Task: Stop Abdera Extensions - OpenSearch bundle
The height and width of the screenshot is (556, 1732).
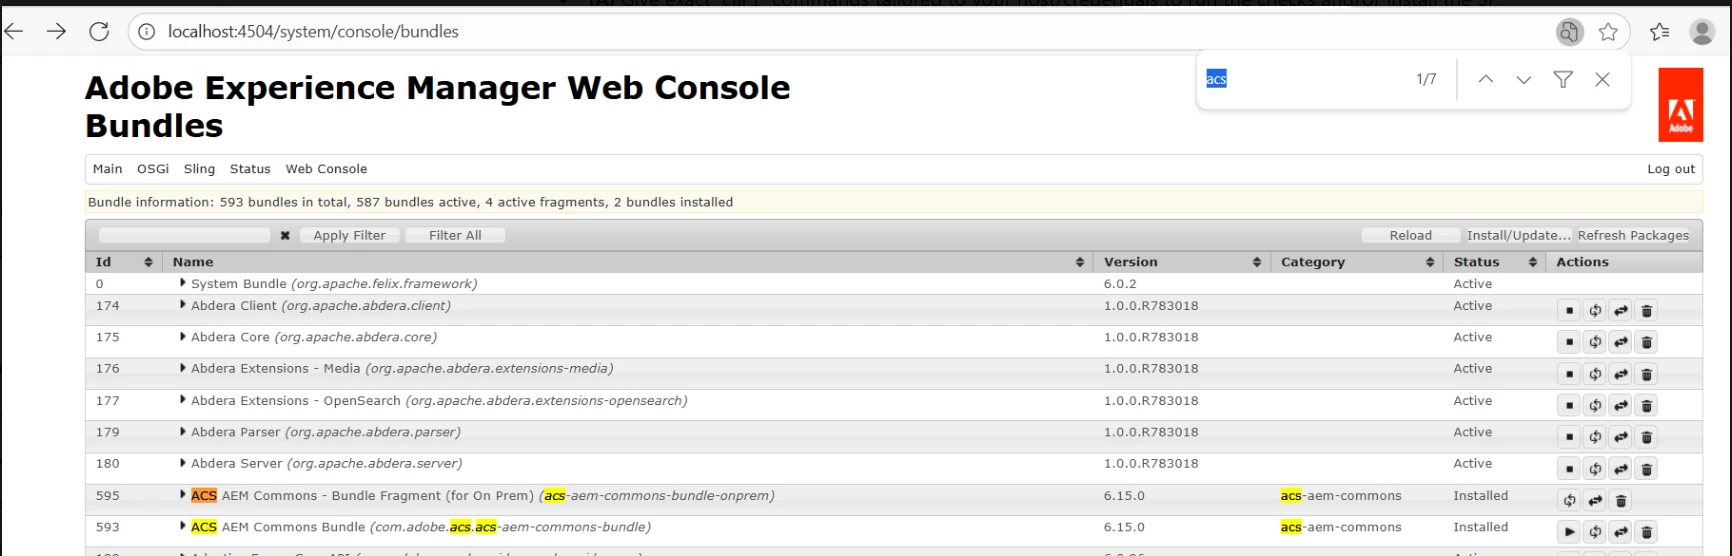Action: (1569, 406)
